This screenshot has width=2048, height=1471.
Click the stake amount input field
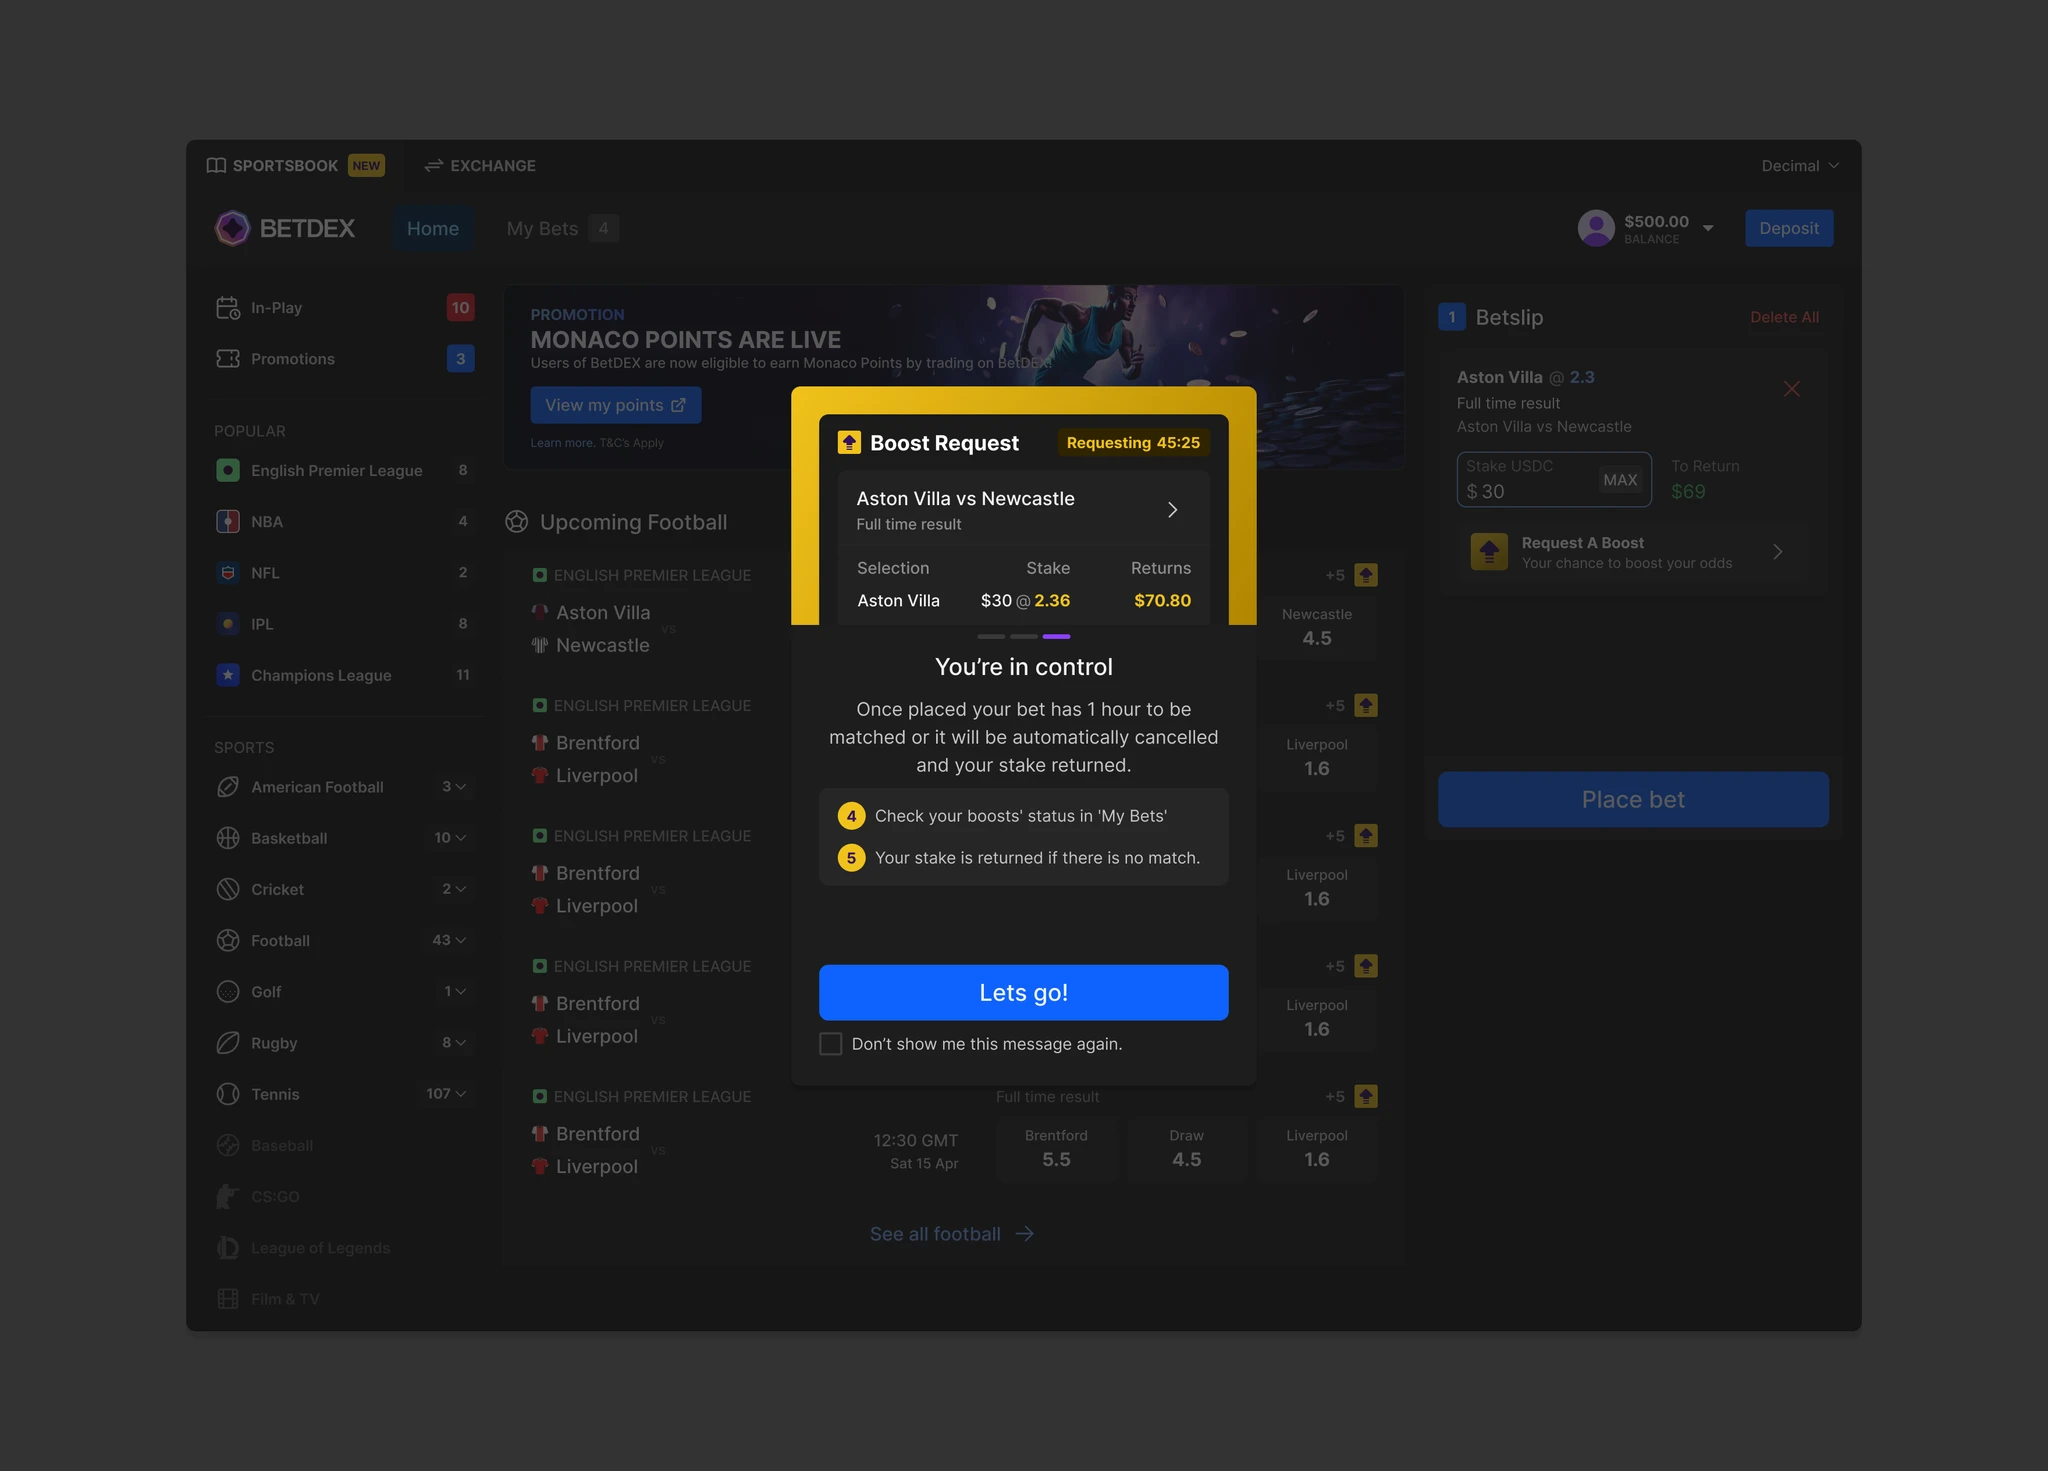(1520, 490)
